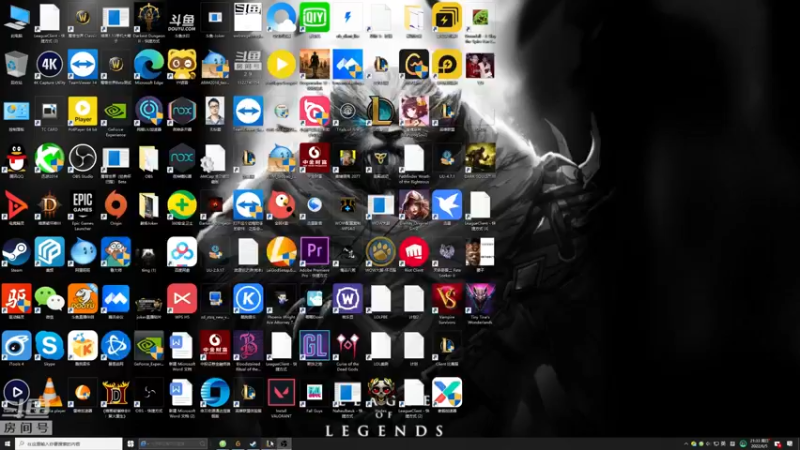The image size is (800, 450).
Task: Select the blue Skype icon
Action: click(49, 346)
